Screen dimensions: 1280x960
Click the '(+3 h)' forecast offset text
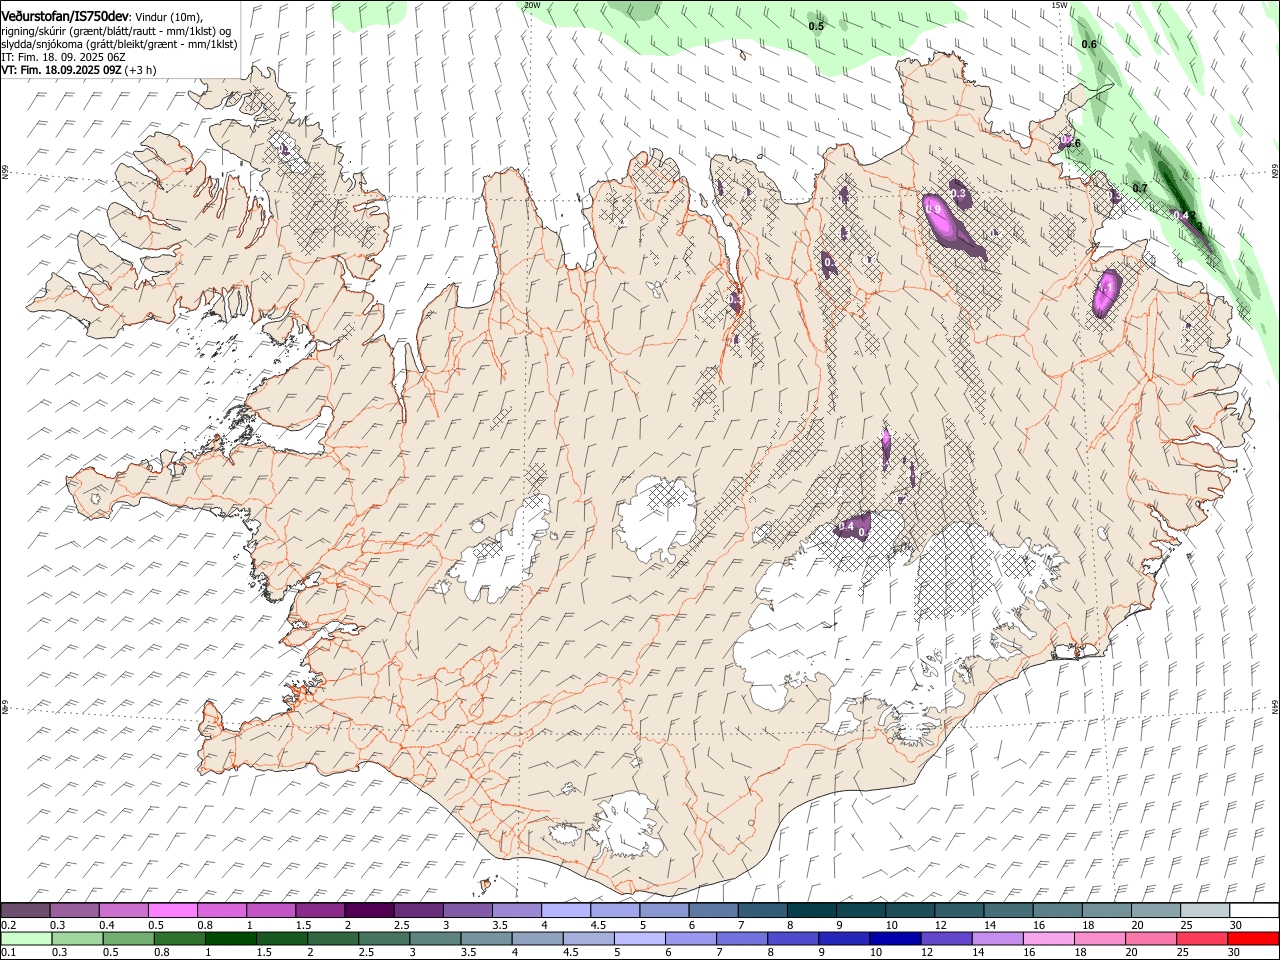click(x=141, y=71)
